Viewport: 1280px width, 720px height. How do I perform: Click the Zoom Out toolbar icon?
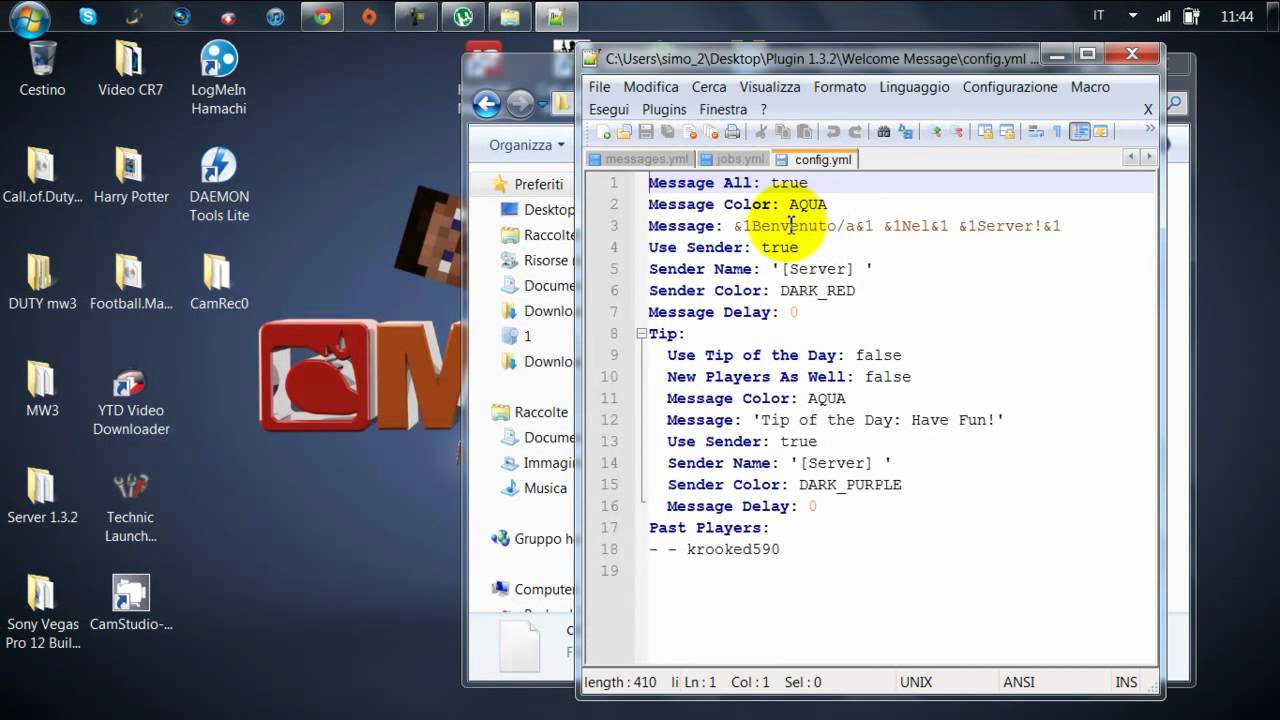coord(957,132)
